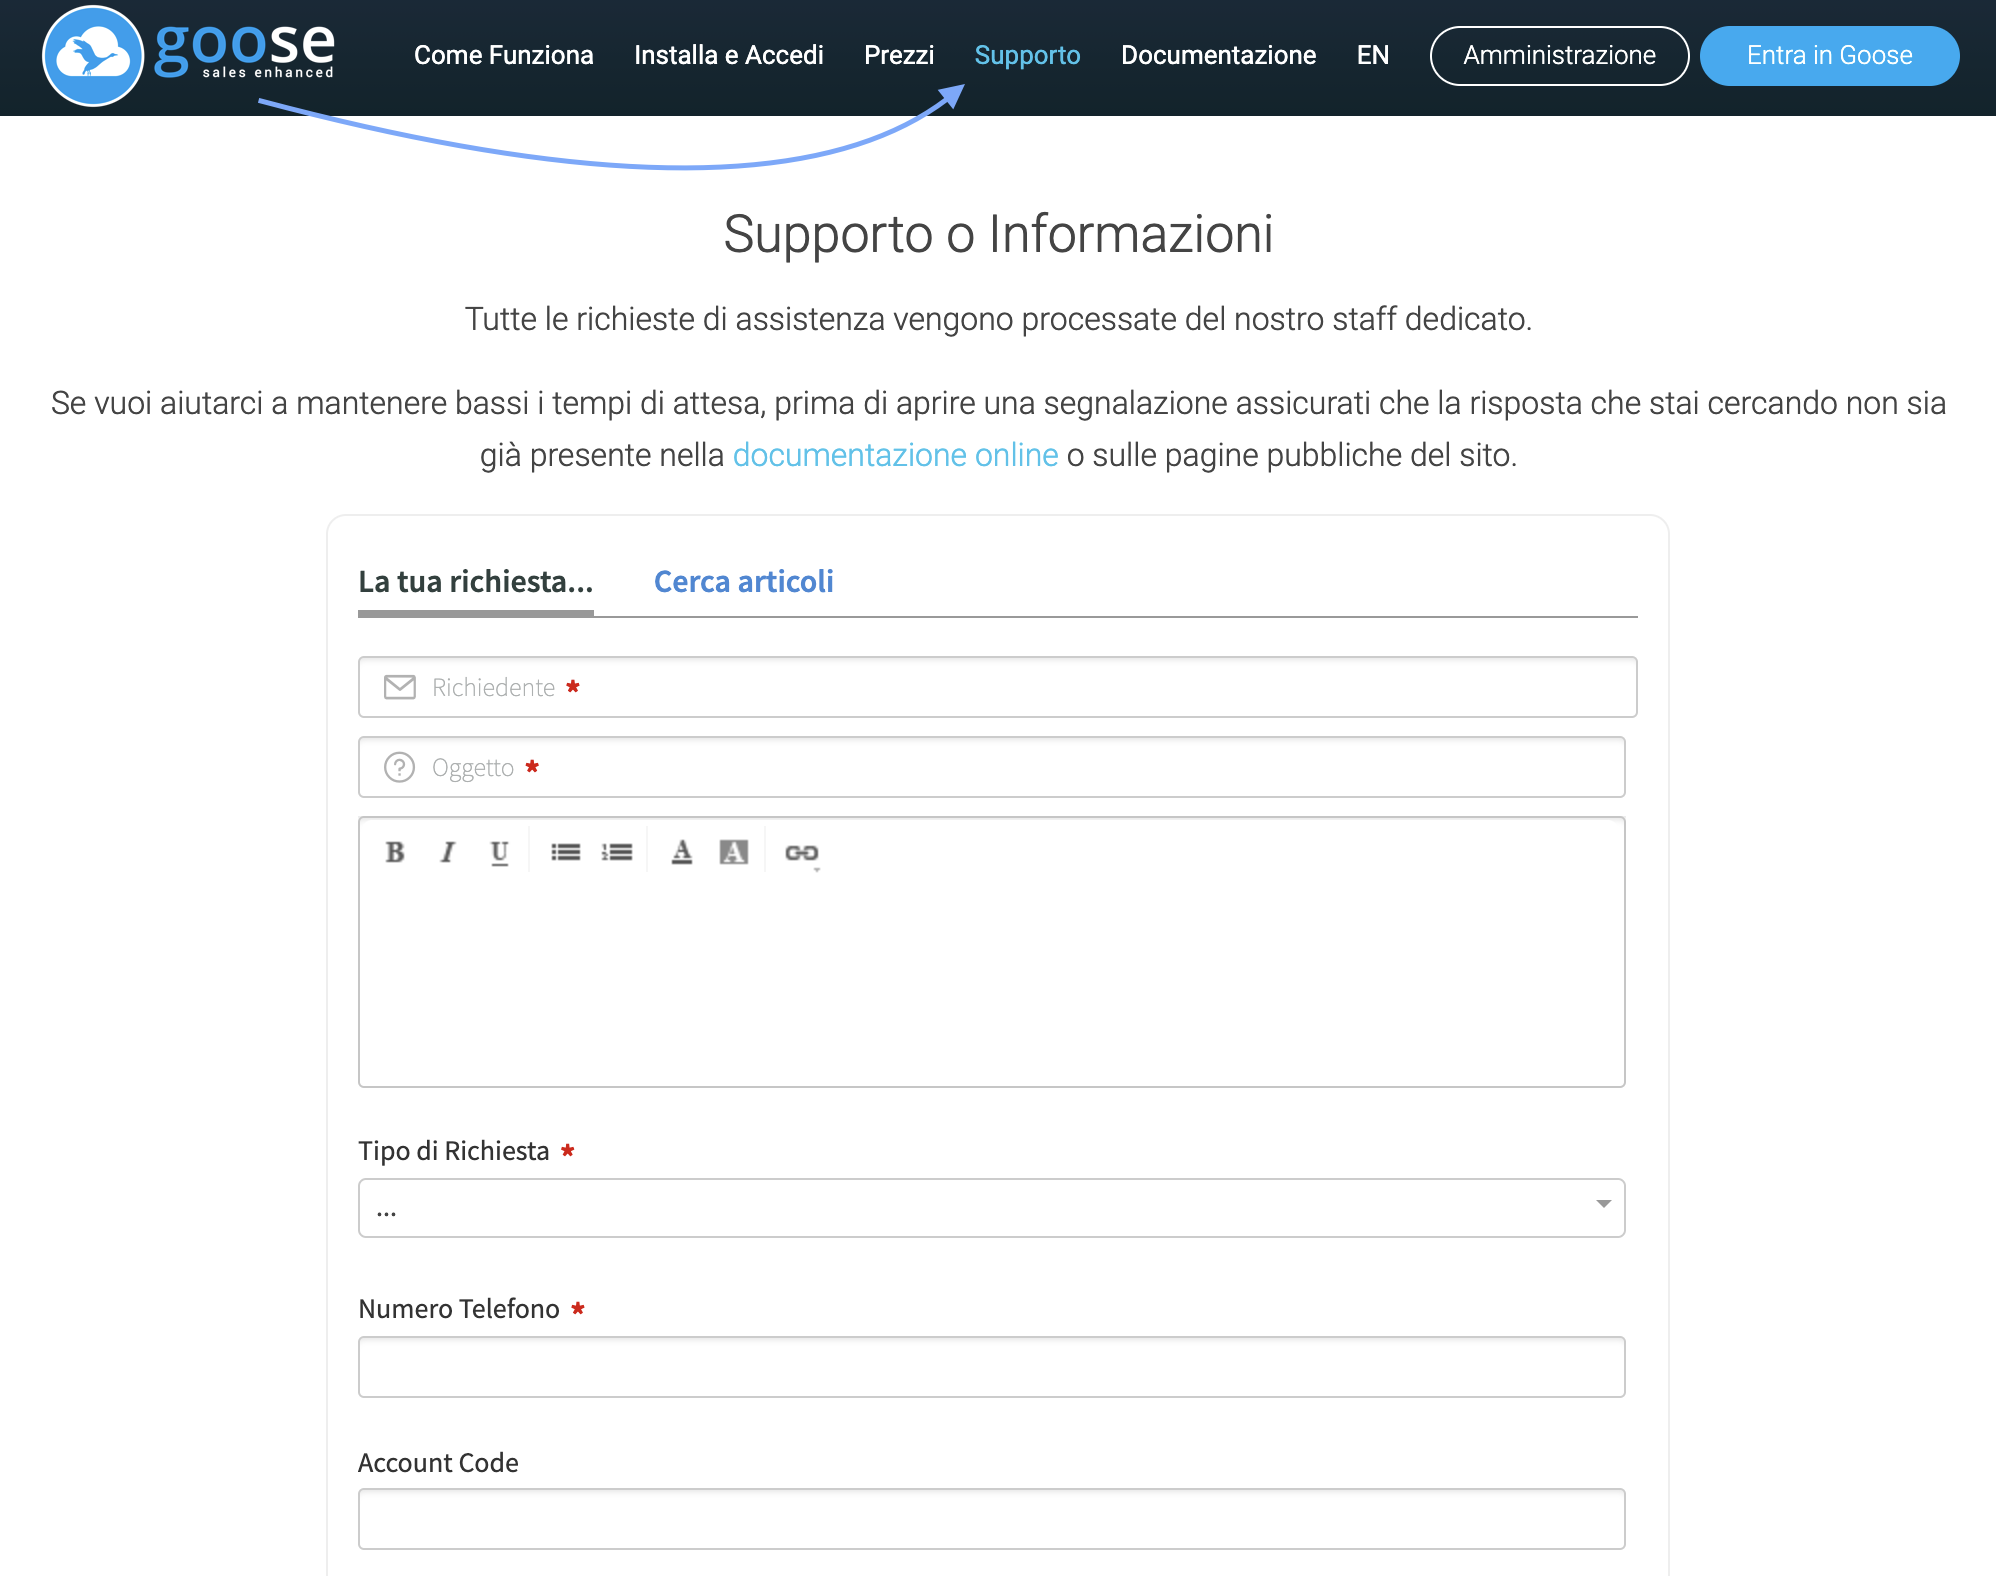The image size is (1996, 1576).
Task: Toggle bold formatting in the editor
Action: (x=395, y=852)
